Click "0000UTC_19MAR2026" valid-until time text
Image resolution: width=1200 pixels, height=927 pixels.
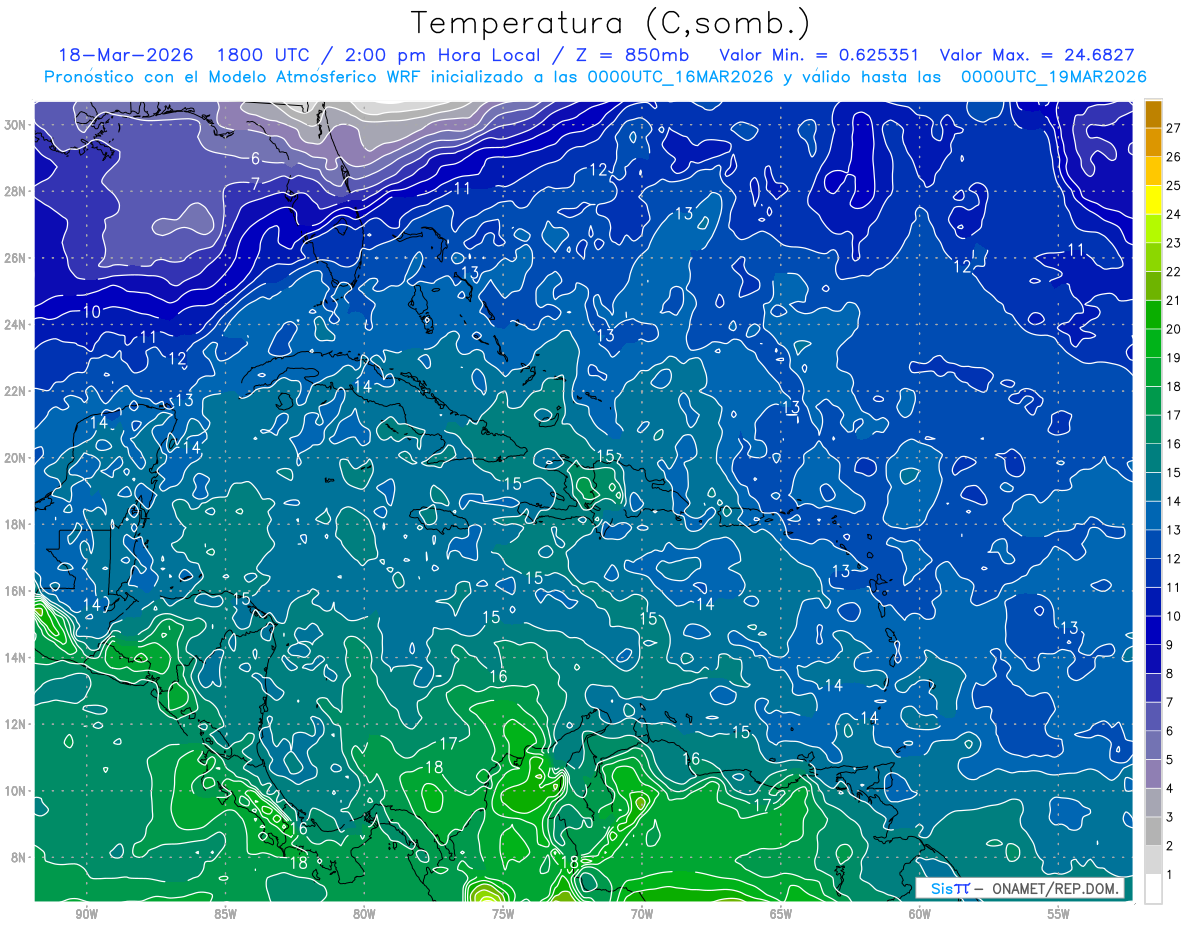pos(1053,77)
